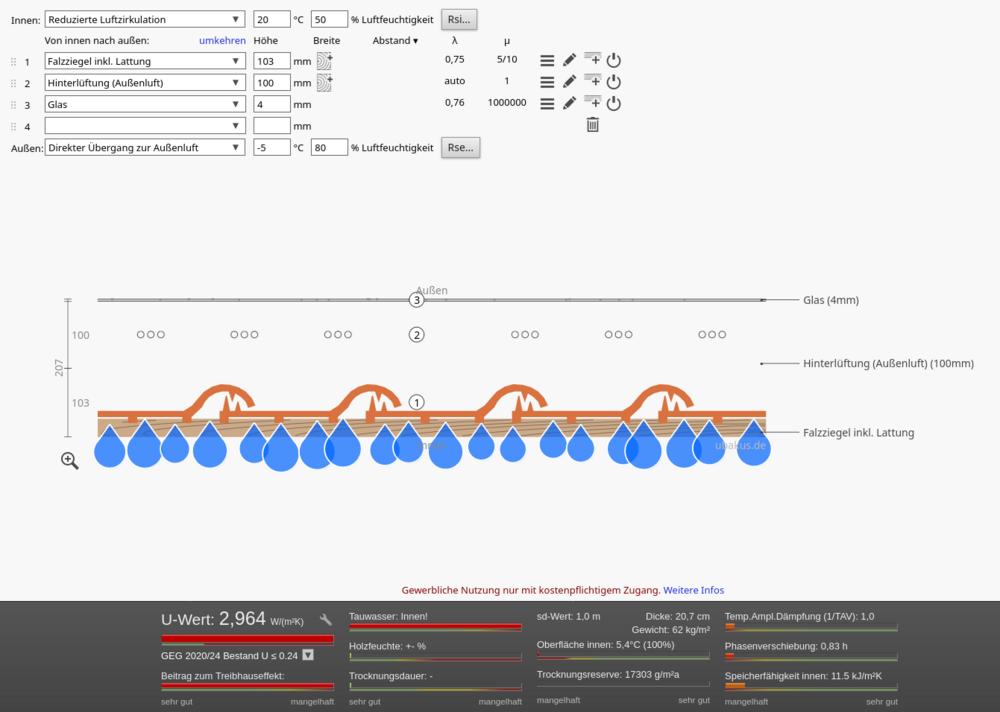This screenshot has width=1000, height=712.
Task: Disable the Glas layer with power icon
Action: [614, 103]
